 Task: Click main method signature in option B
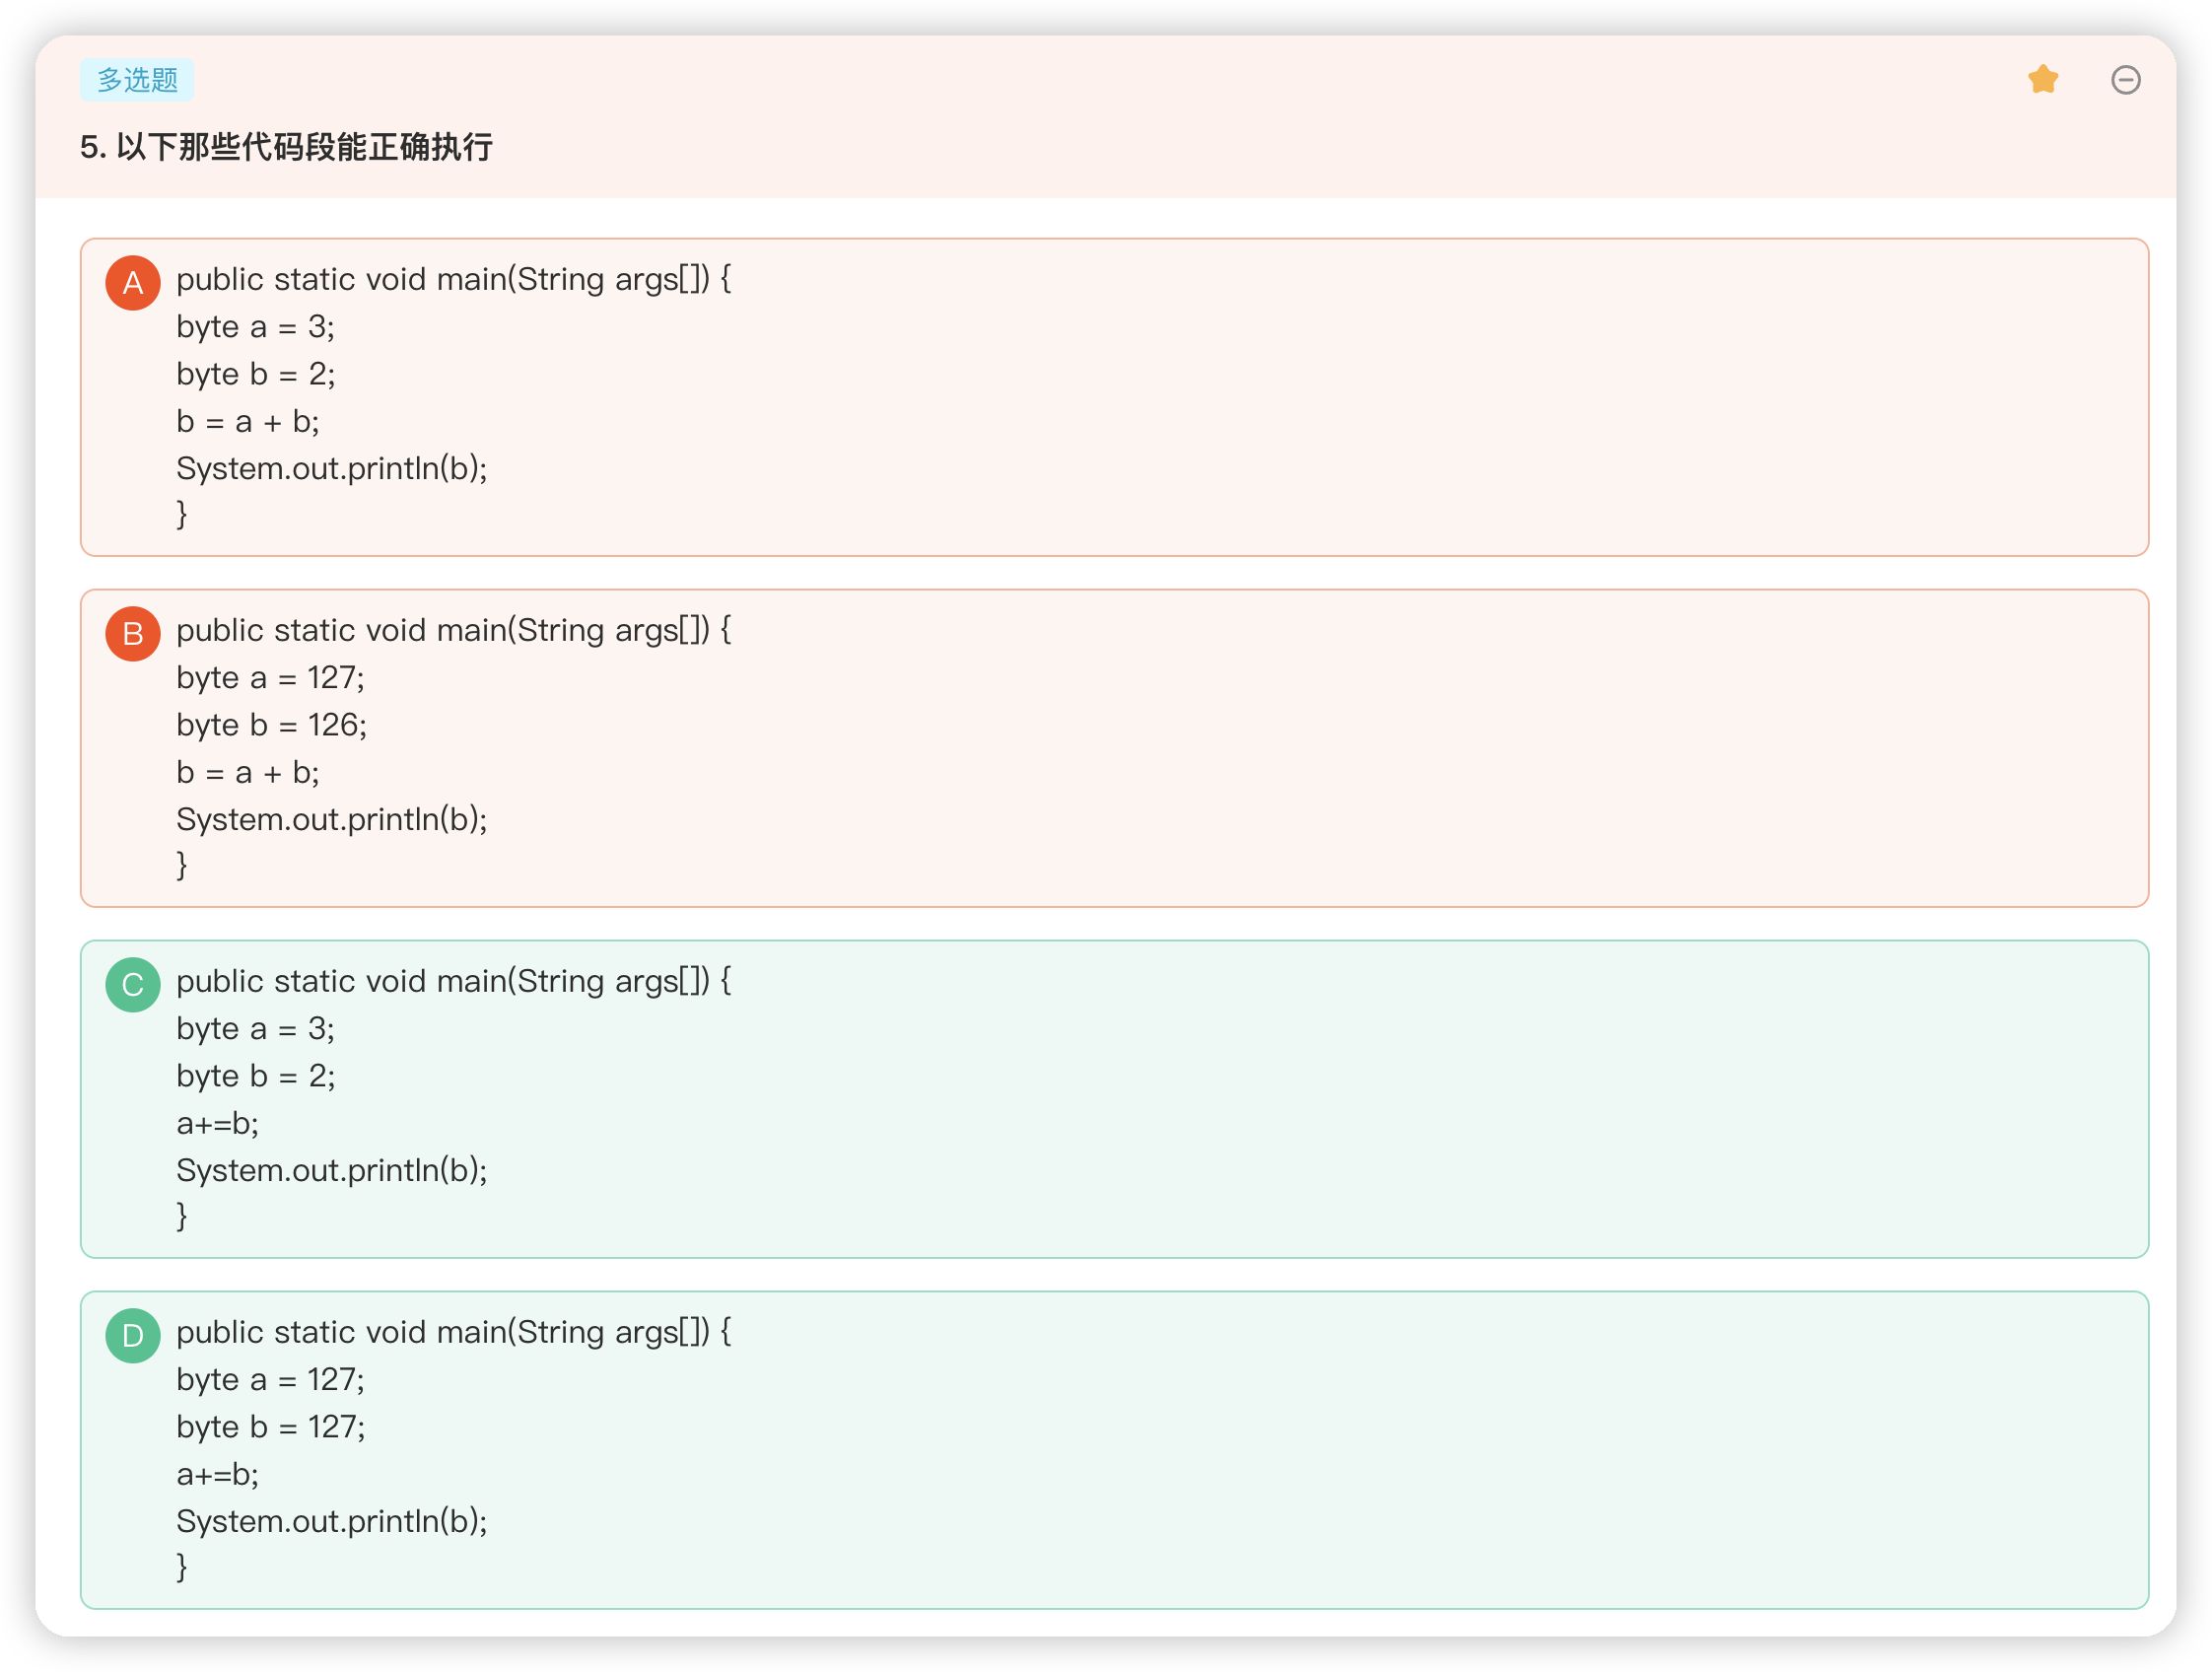click(454, 630)
